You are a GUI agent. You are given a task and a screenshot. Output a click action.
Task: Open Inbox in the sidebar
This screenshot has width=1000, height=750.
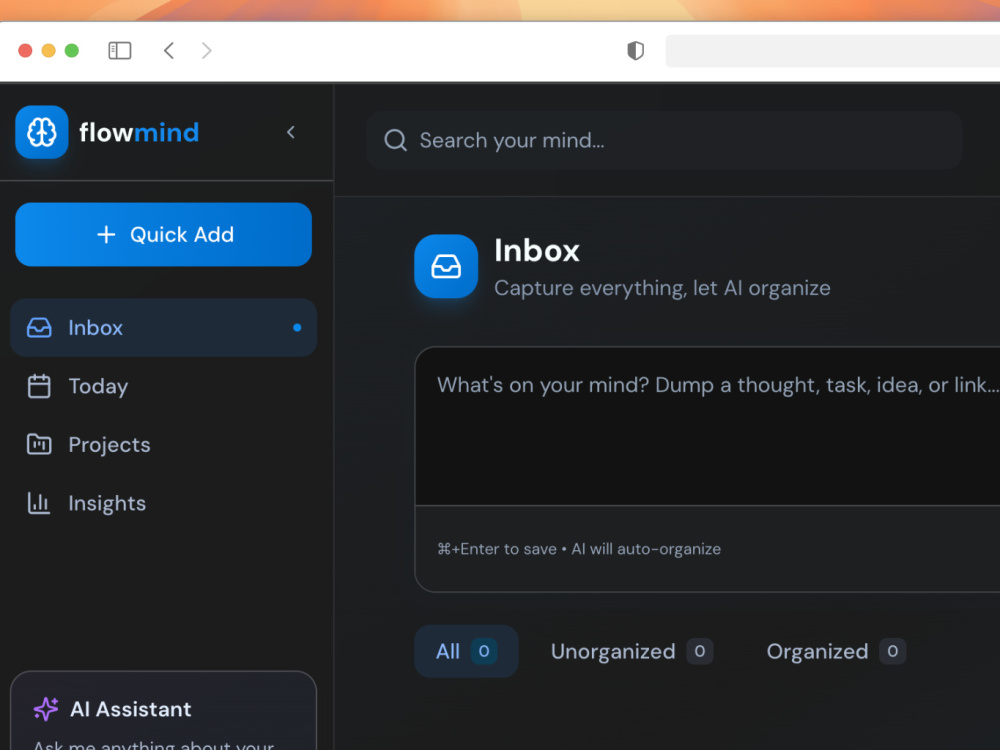[x=163, y=327]
